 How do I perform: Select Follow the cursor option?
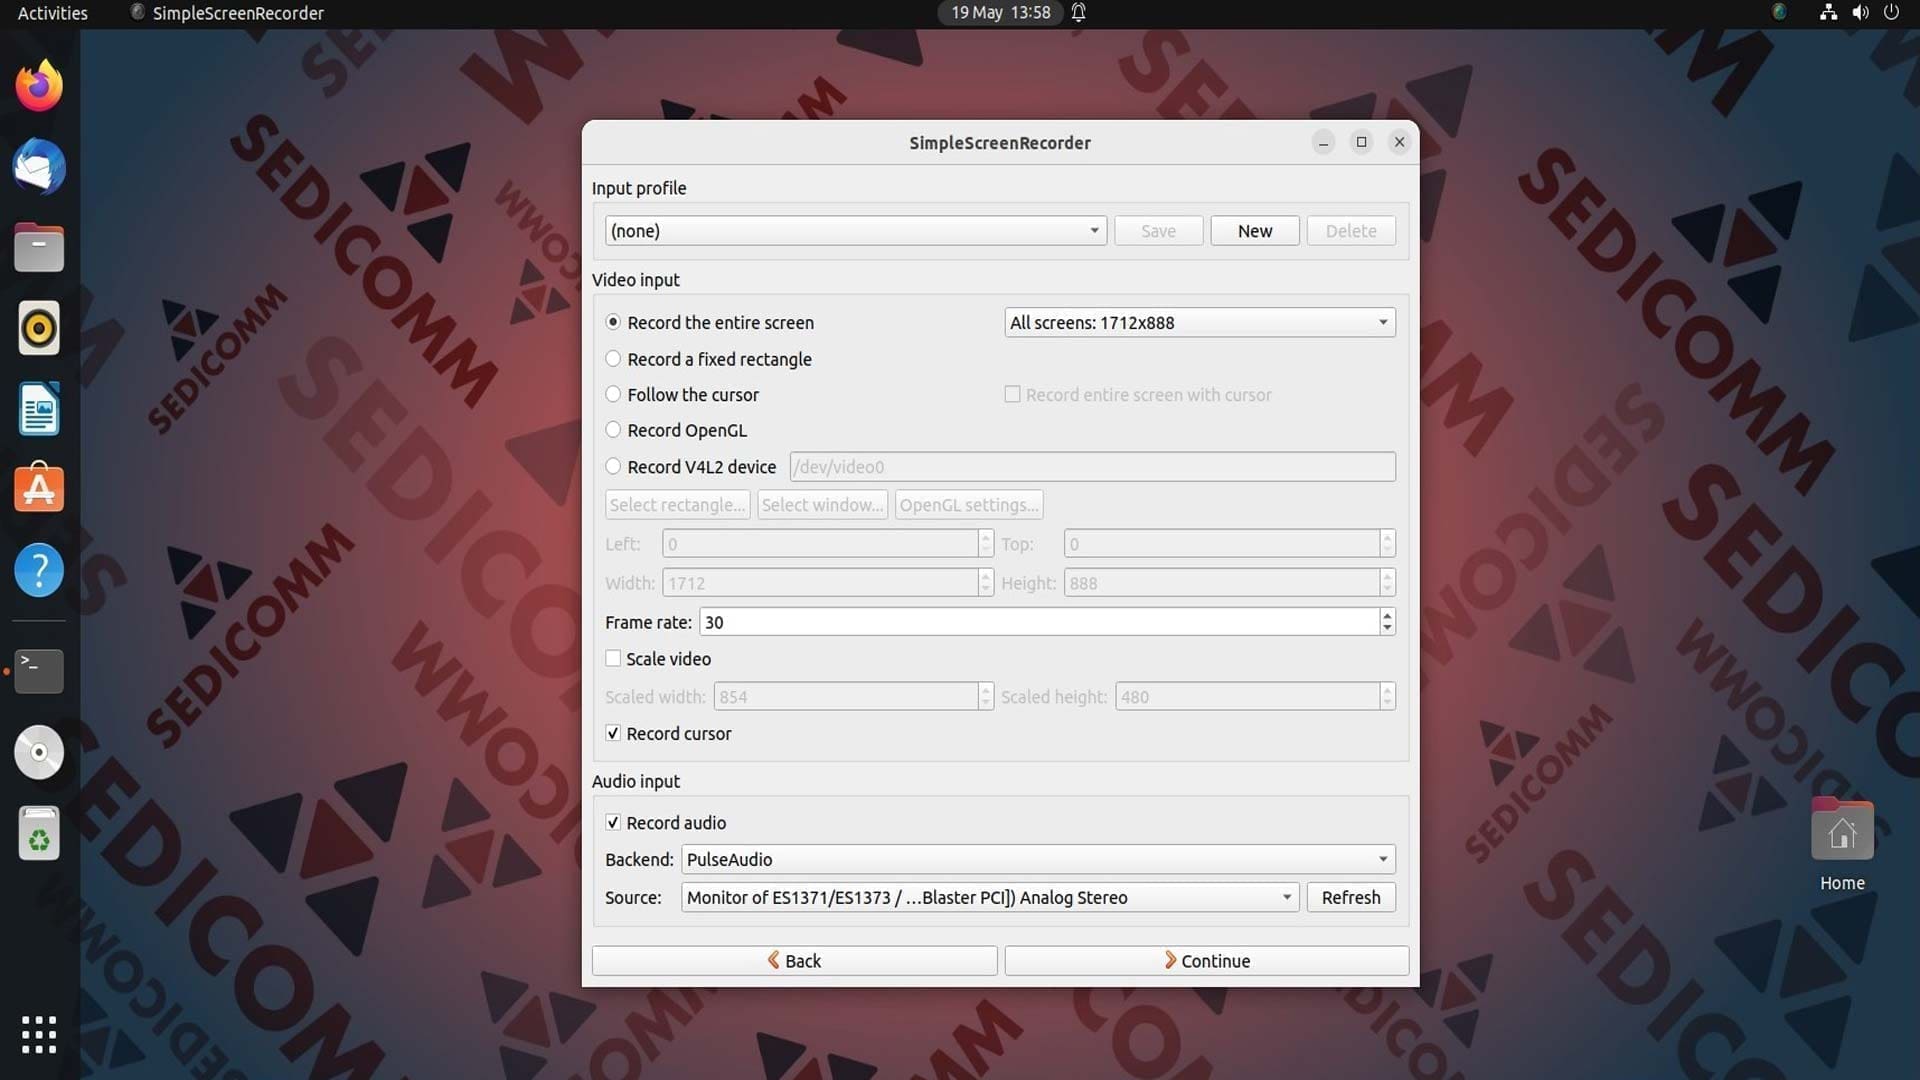coord(683,395)
